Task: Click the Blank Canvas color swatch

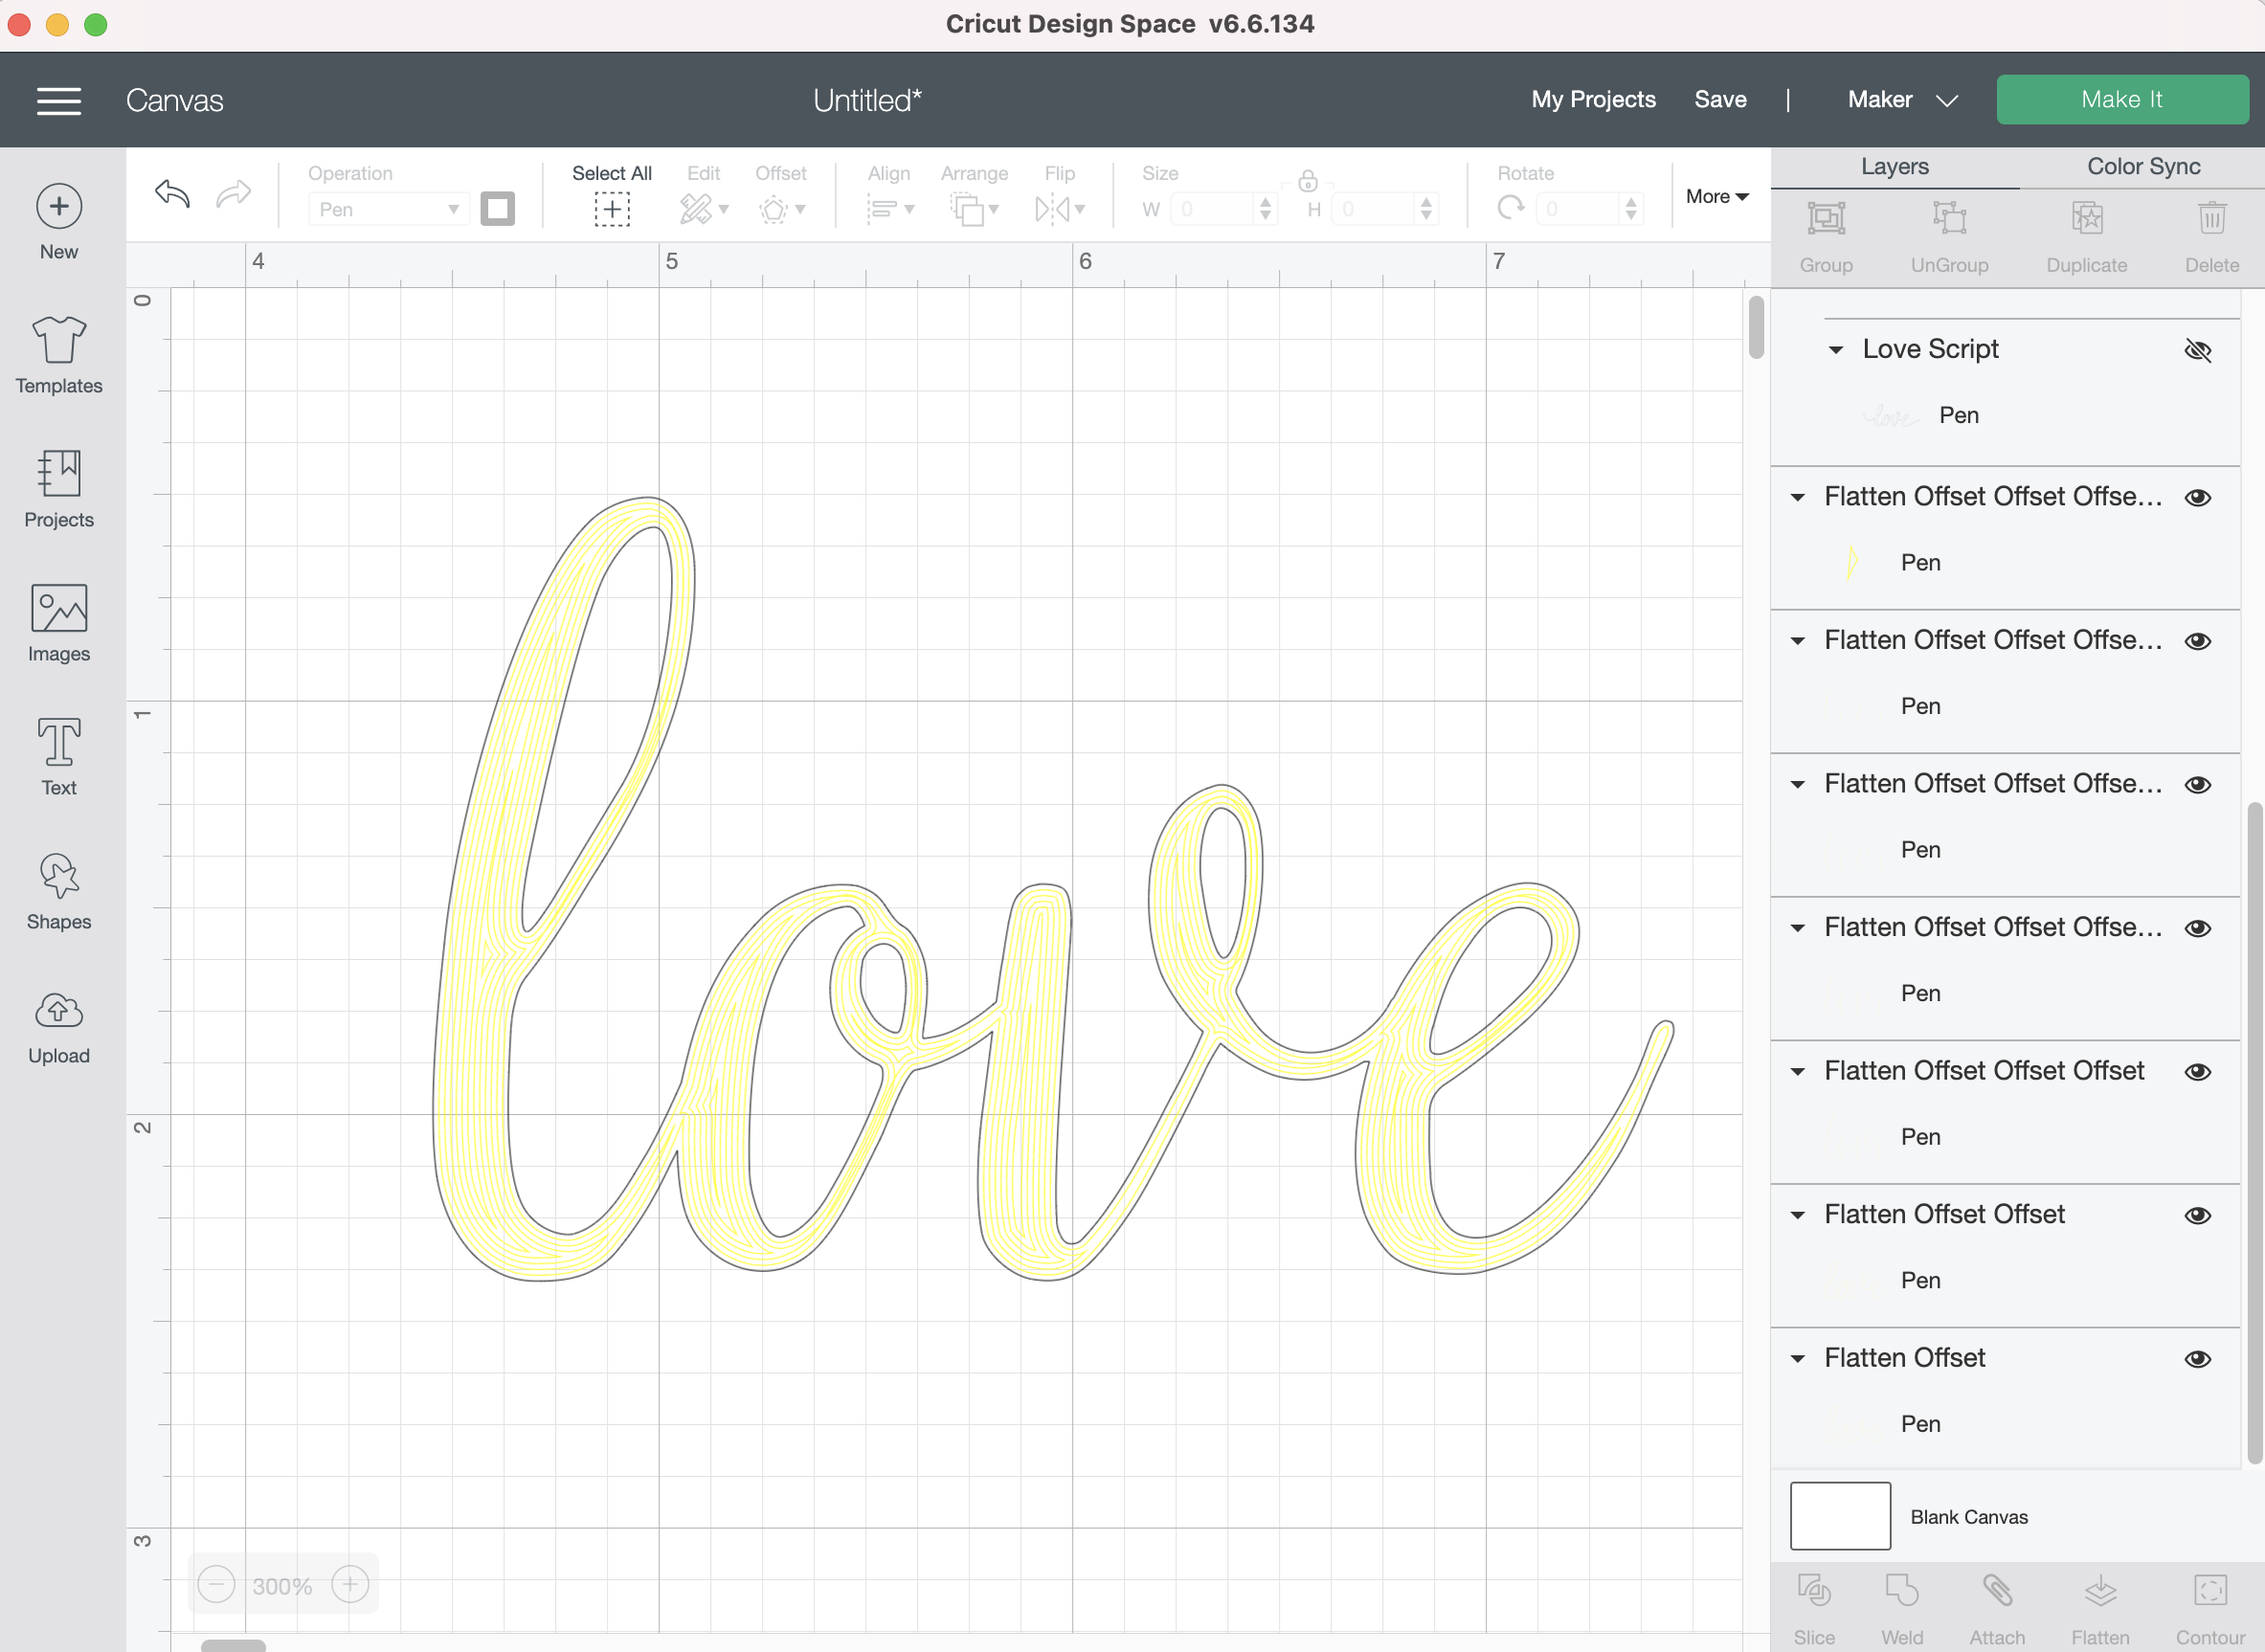Action: click(x=1839, y=1516)
